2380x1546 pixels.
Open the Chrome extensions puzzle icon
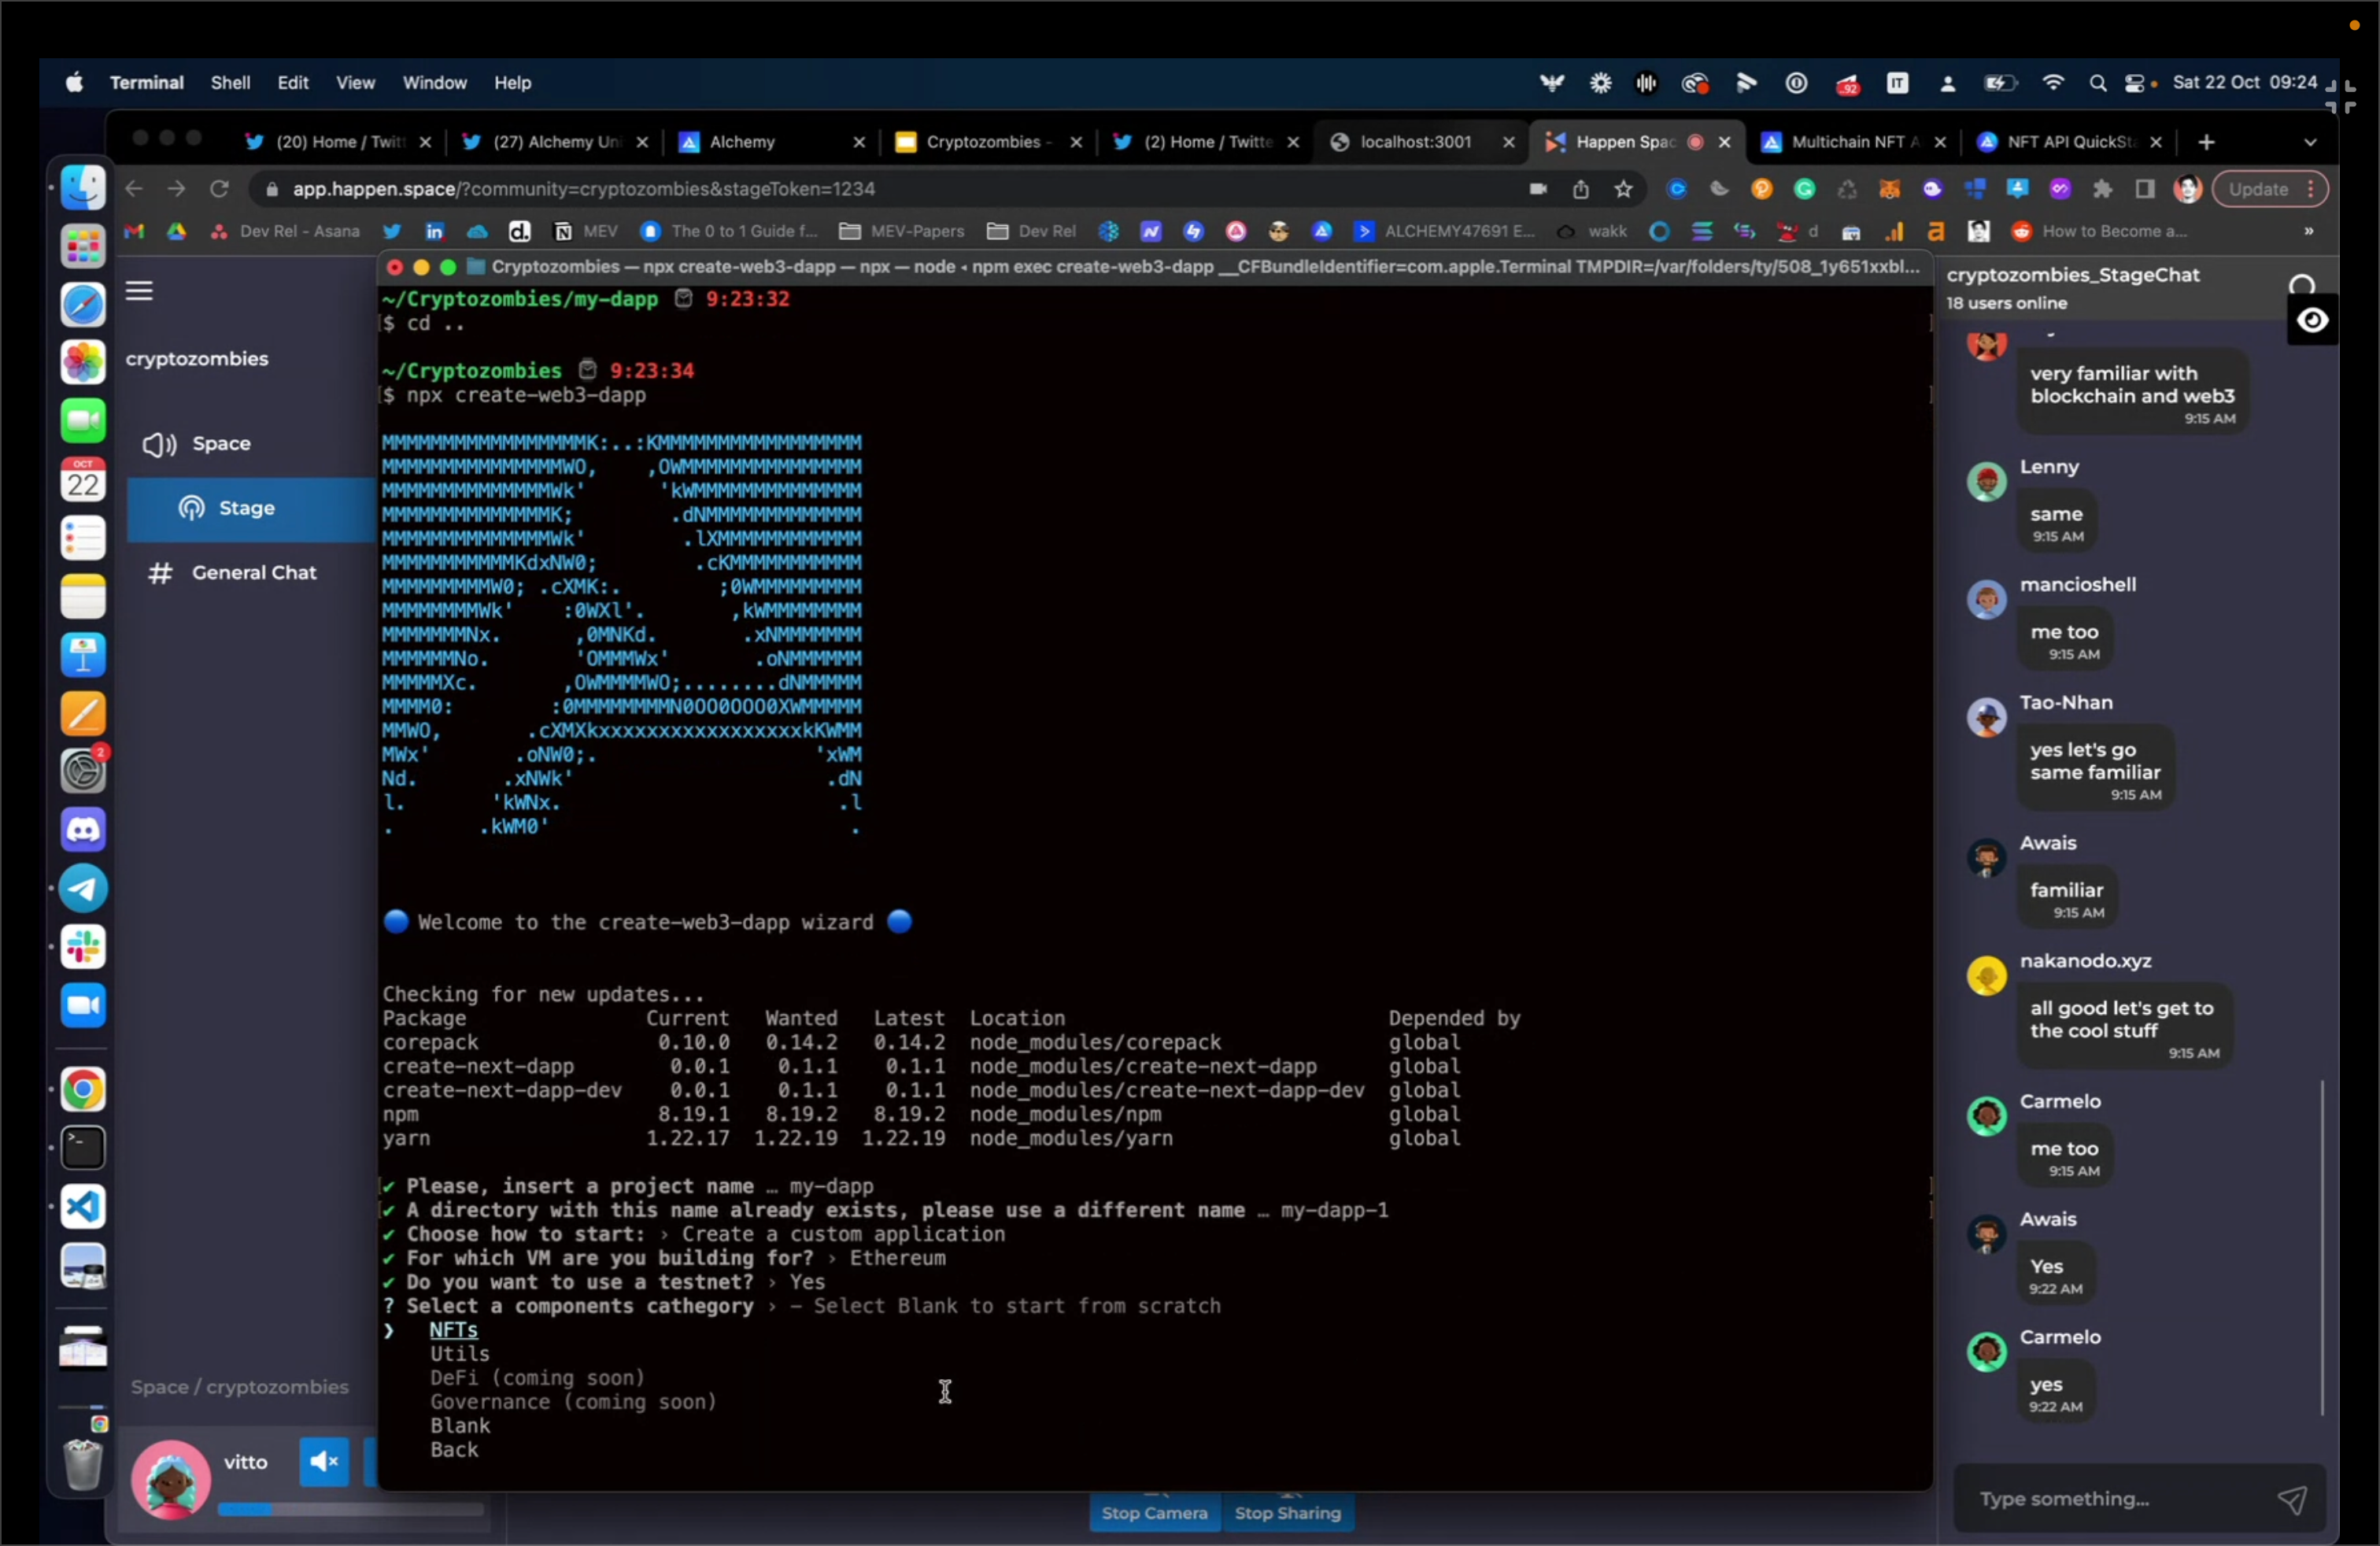[2102, 189]
